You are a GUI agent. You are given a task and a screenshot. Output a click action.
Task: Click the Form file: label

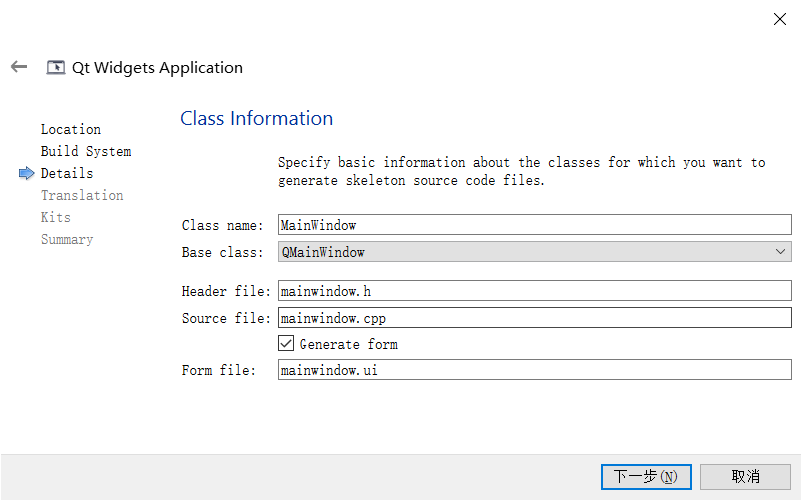219,370
